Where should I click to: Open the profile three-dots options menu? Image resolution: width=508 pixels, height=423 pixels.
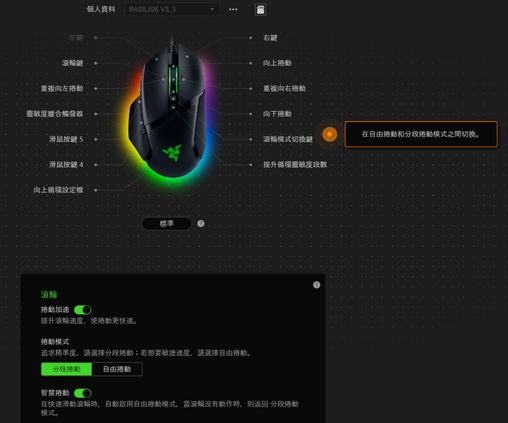pos(233,9)
